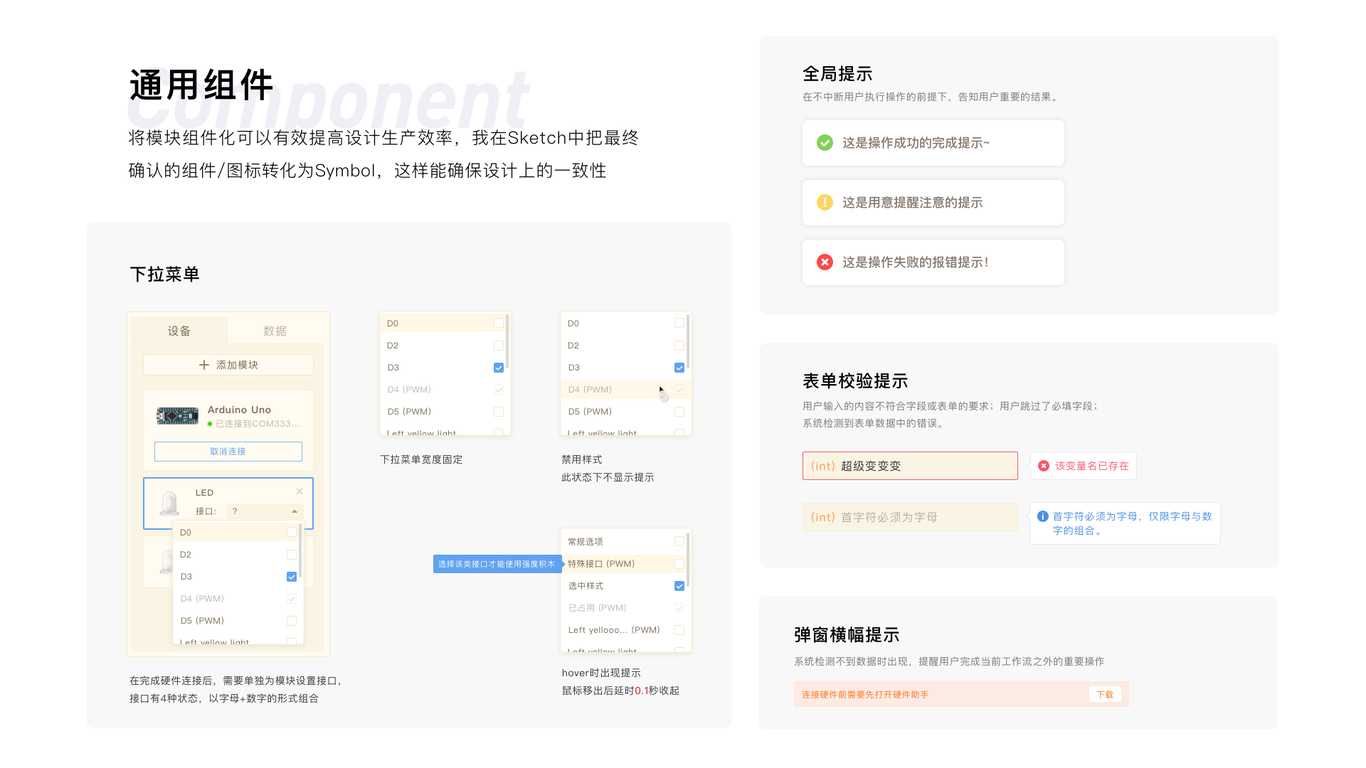
Task: Click the scrollbar of the fixed-width dropdown
Action: tap(507, 342)
